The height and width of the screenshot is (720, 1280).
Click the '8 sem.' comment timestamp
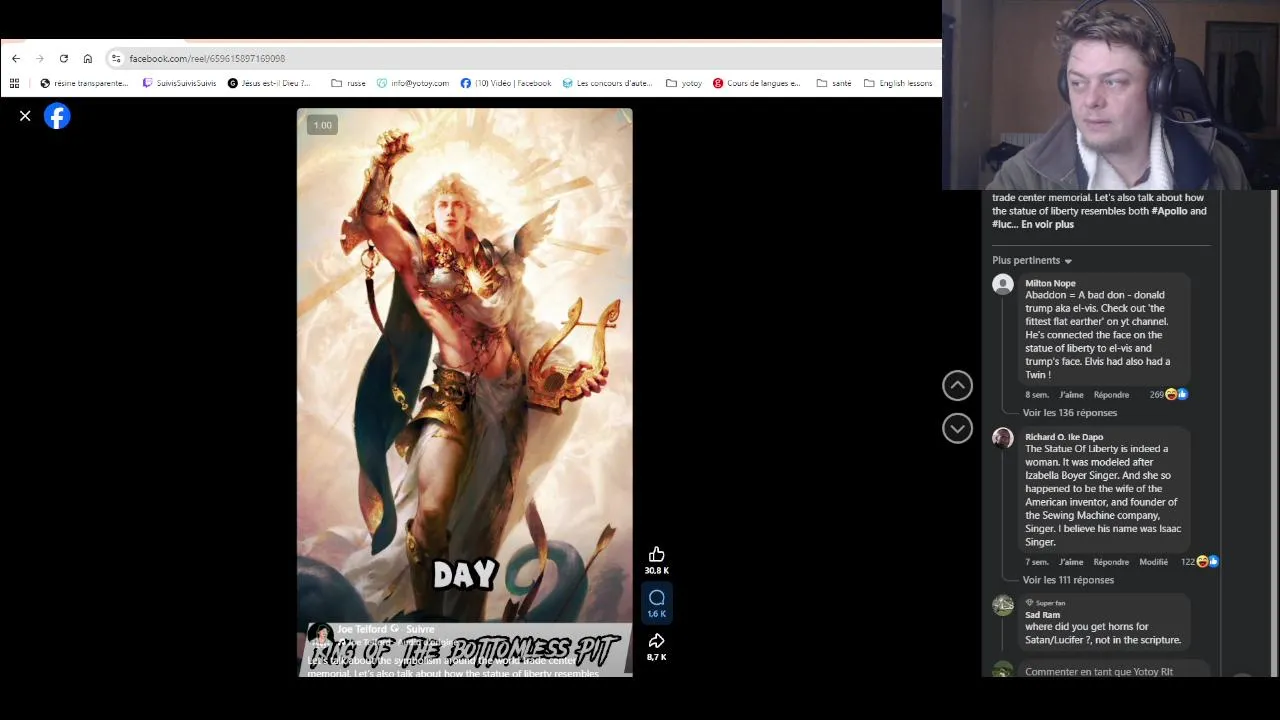coord(1036,395)
